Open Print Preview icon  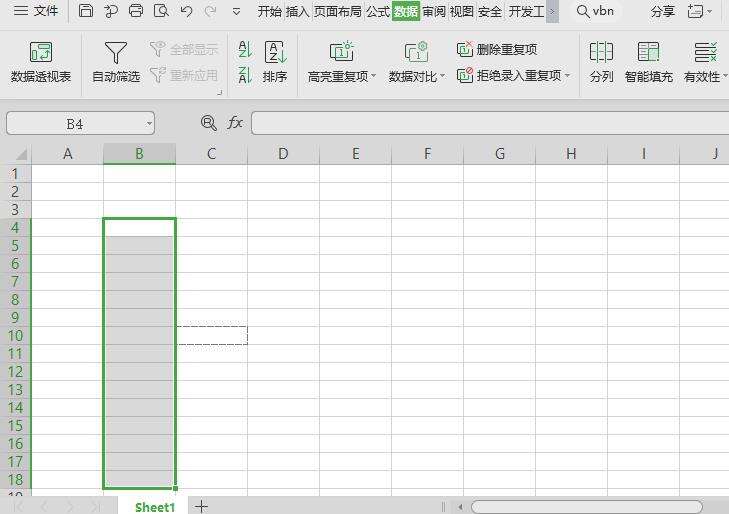[x=161, y=11]
